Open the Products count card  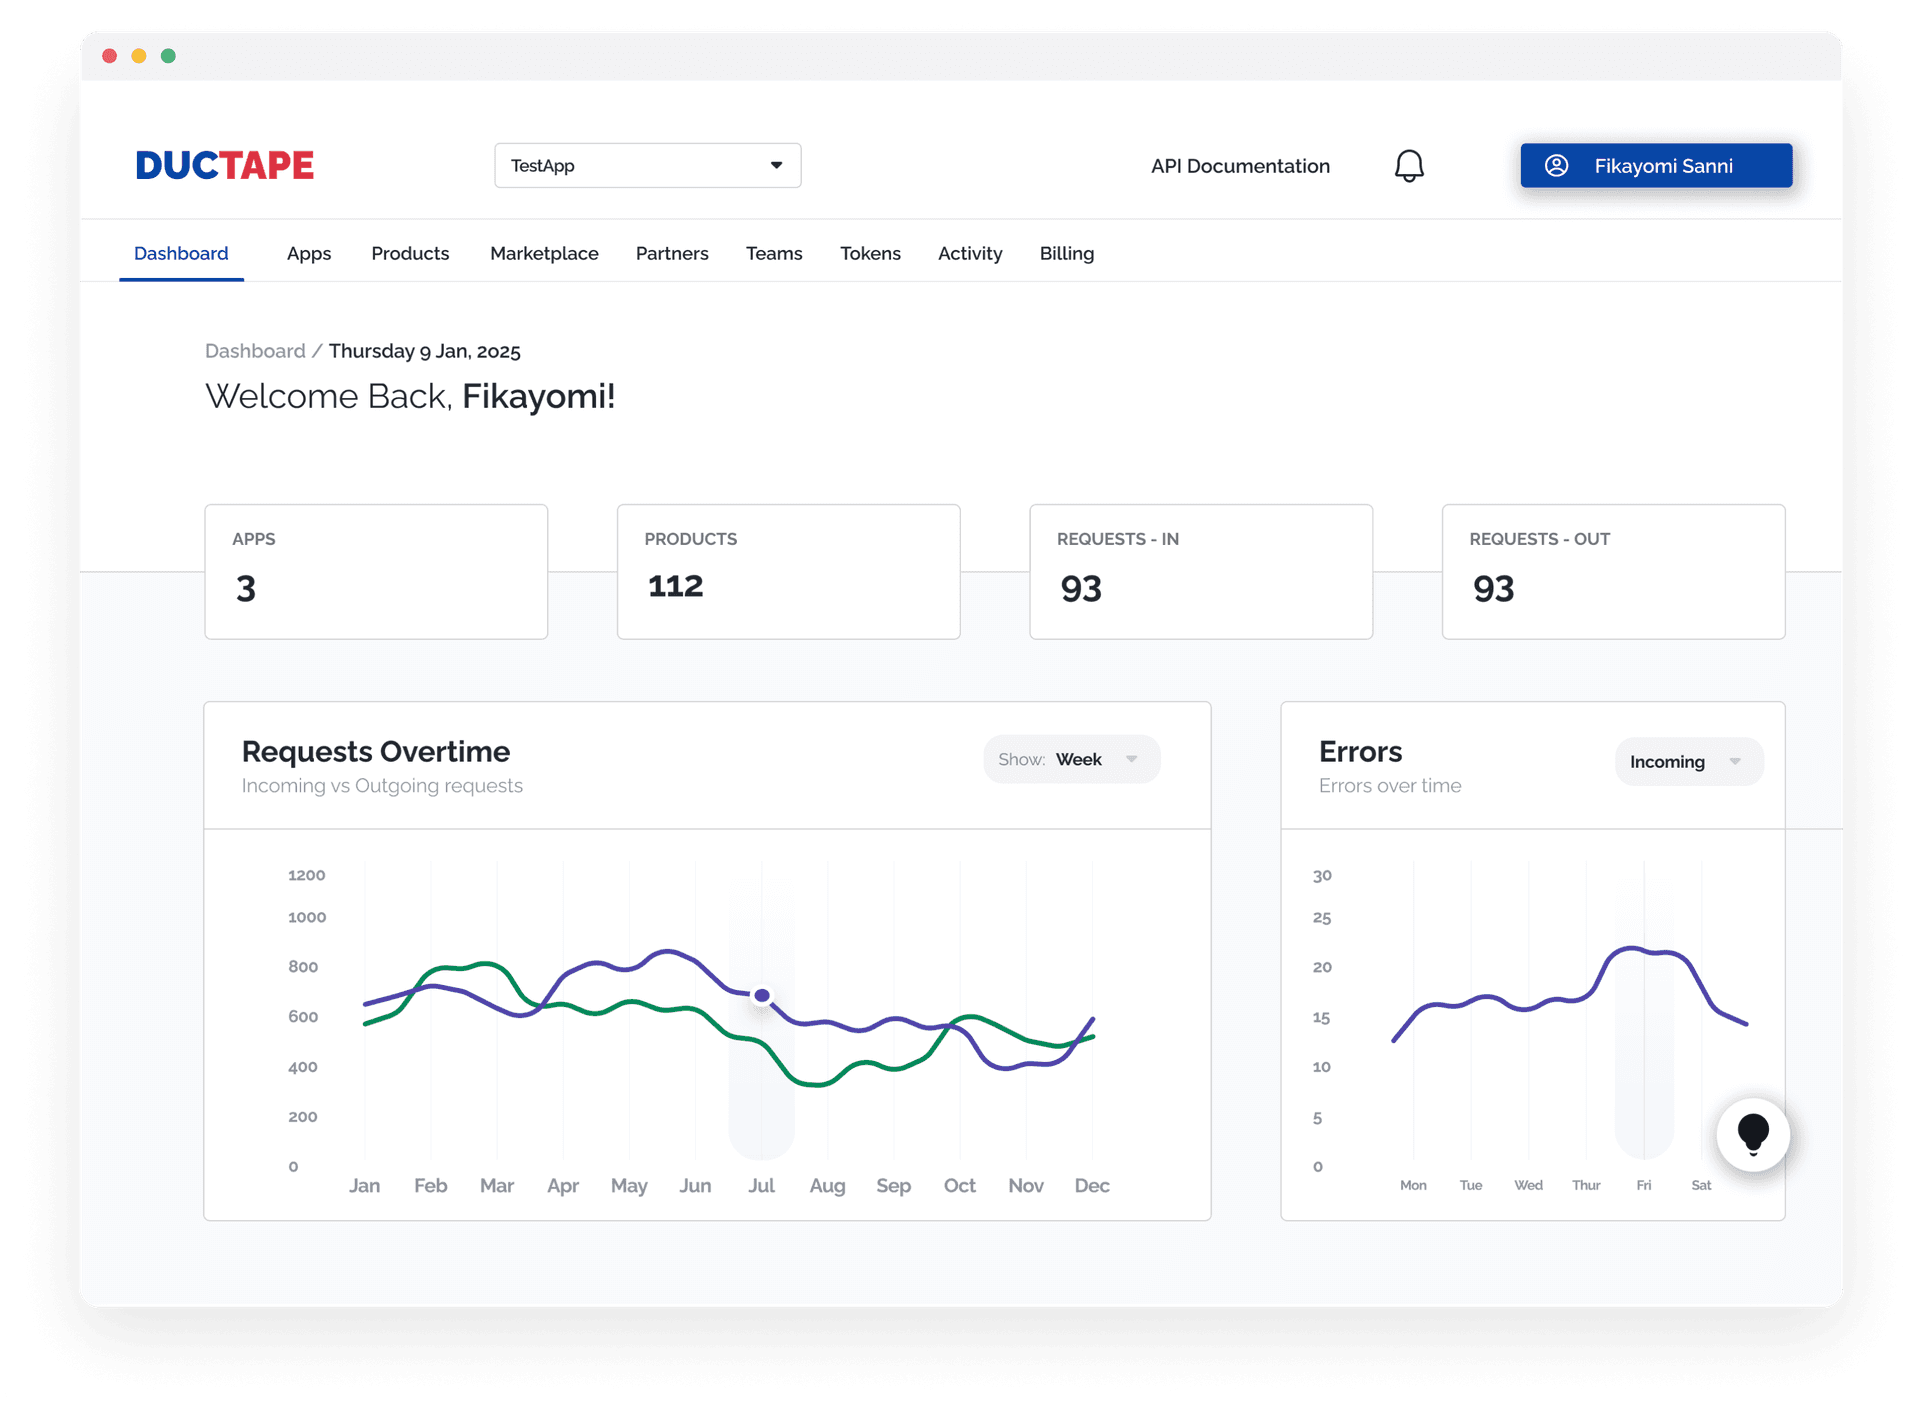pyautogui.click(x=789, y=572)
